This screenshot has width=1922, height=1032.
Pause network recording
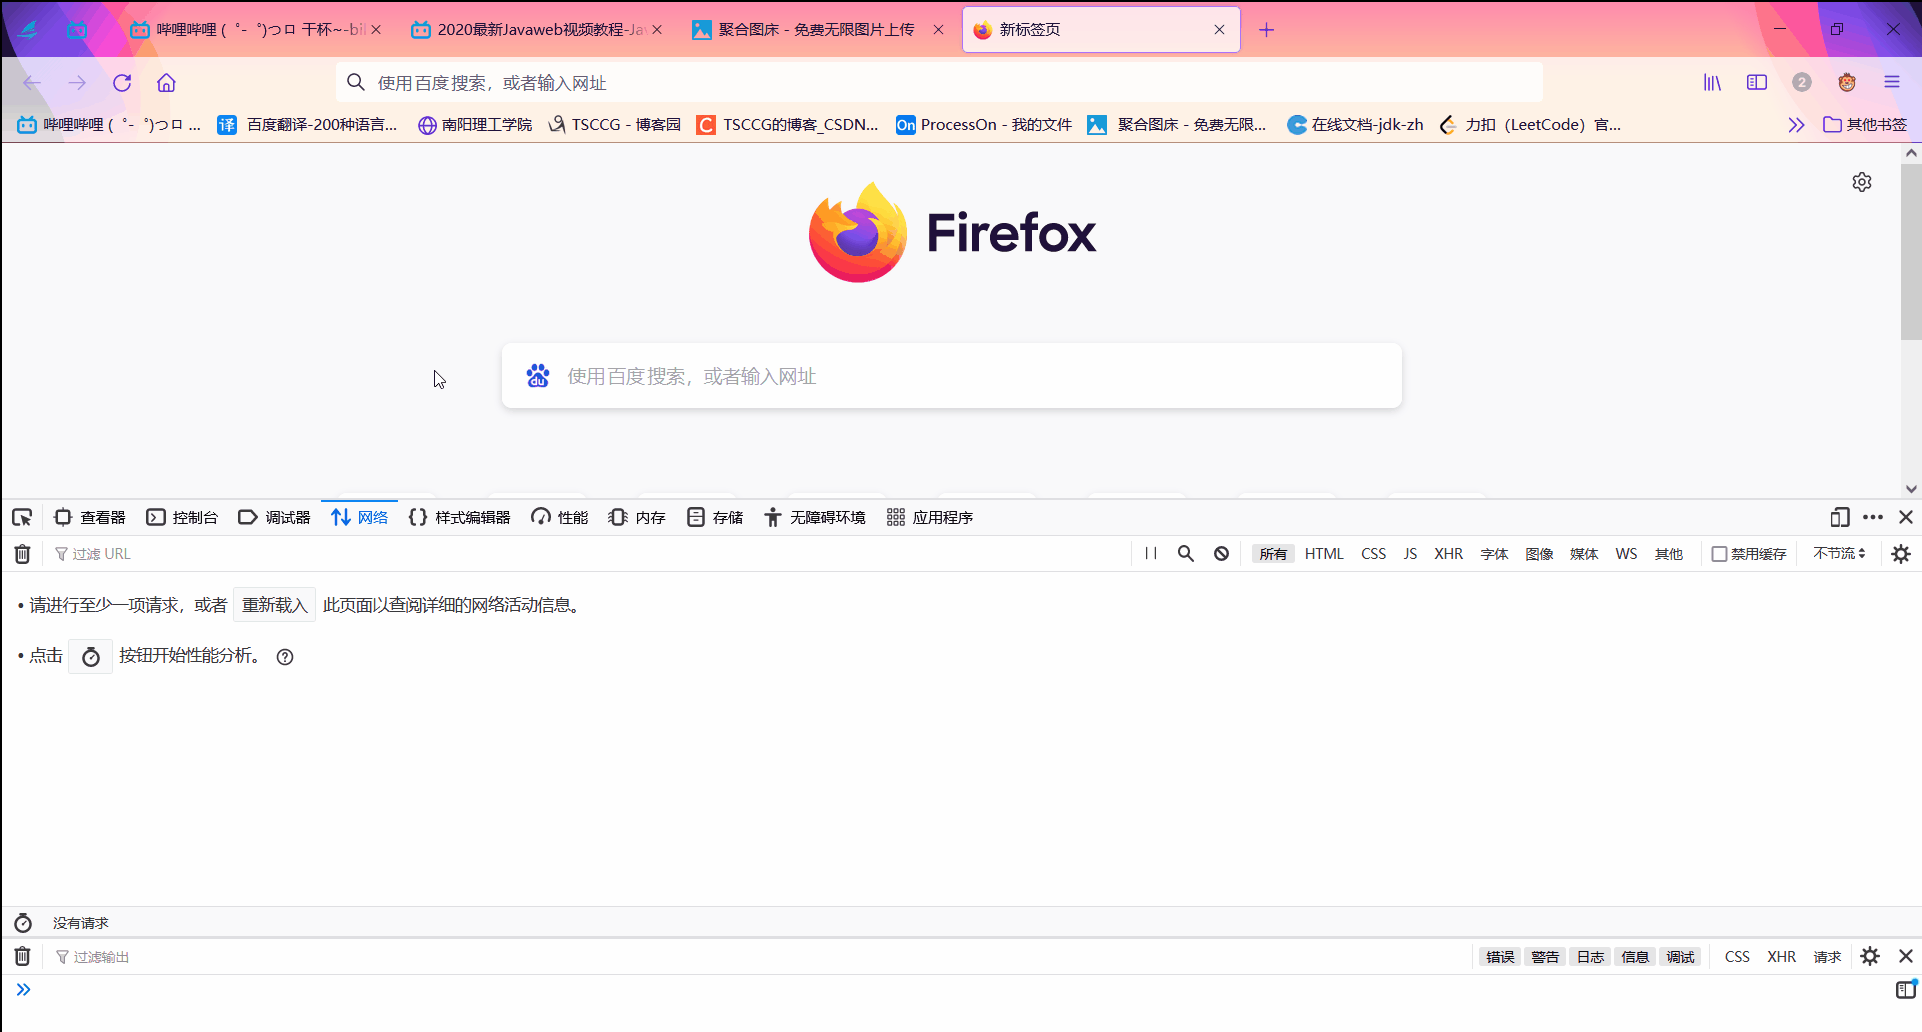(1151, 554)
